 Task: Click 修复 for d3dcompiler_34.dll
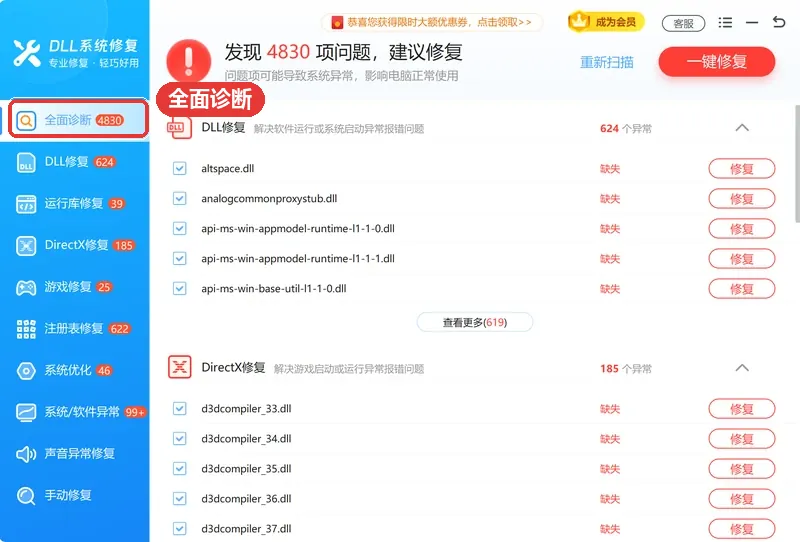tap(742, 439)
